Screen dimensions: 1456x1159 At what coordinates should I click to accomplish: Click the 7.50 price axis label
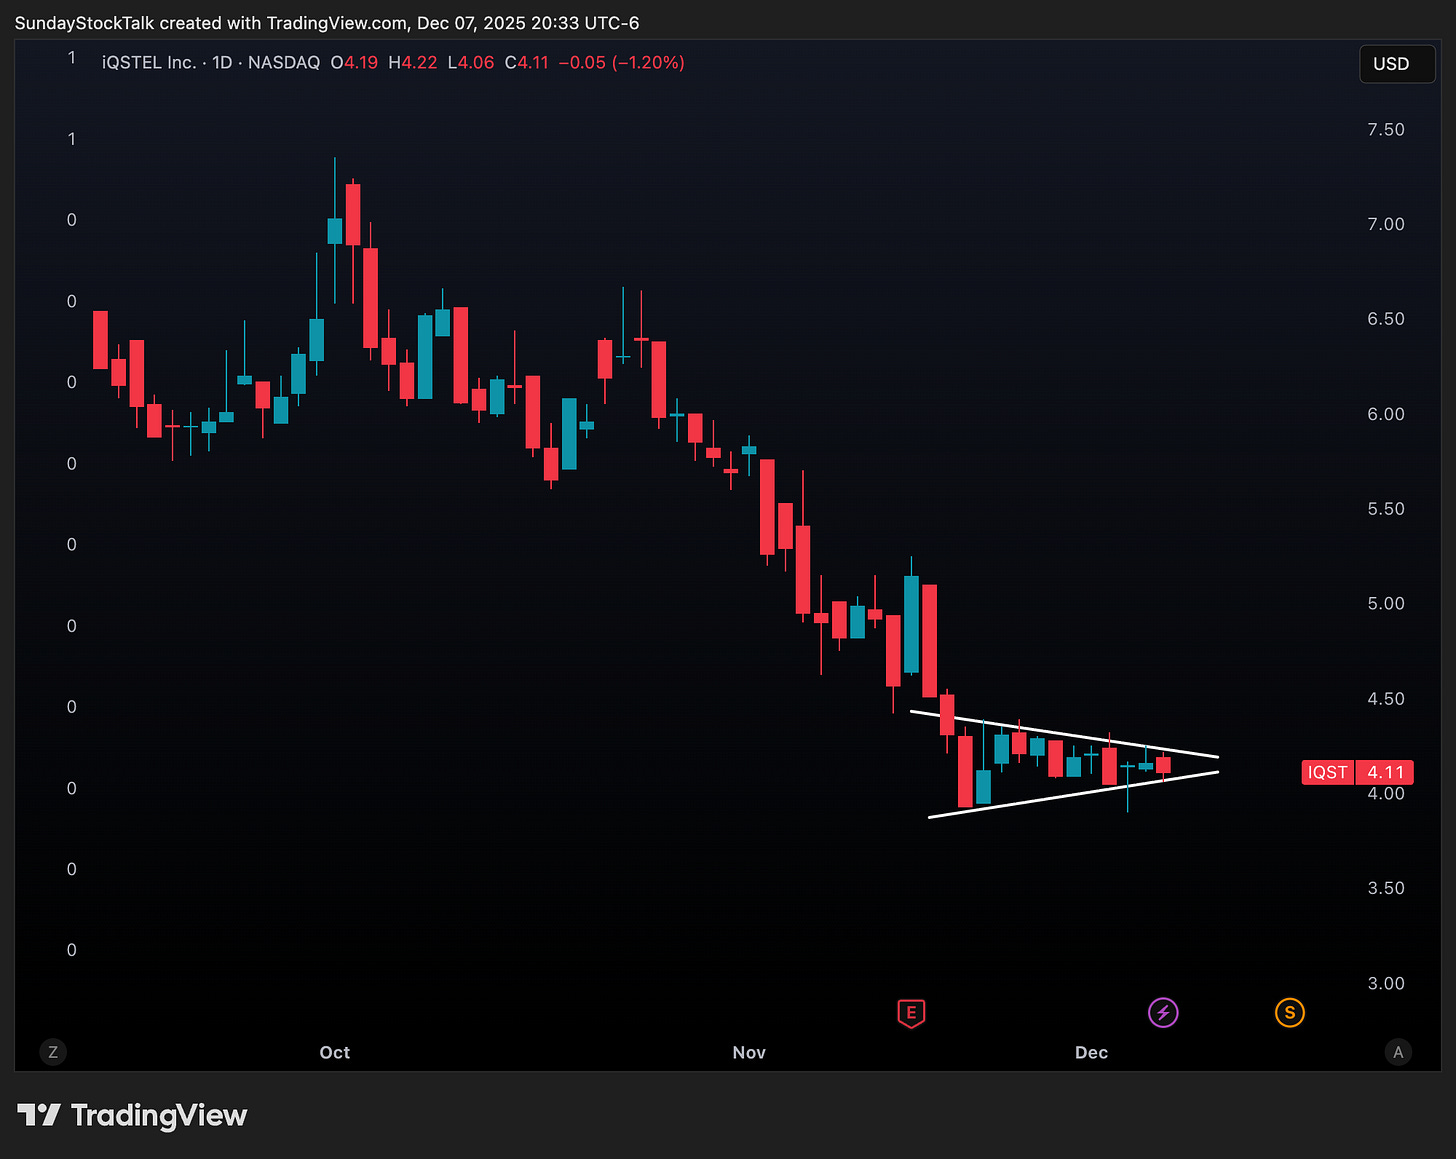pos(1386,130)
